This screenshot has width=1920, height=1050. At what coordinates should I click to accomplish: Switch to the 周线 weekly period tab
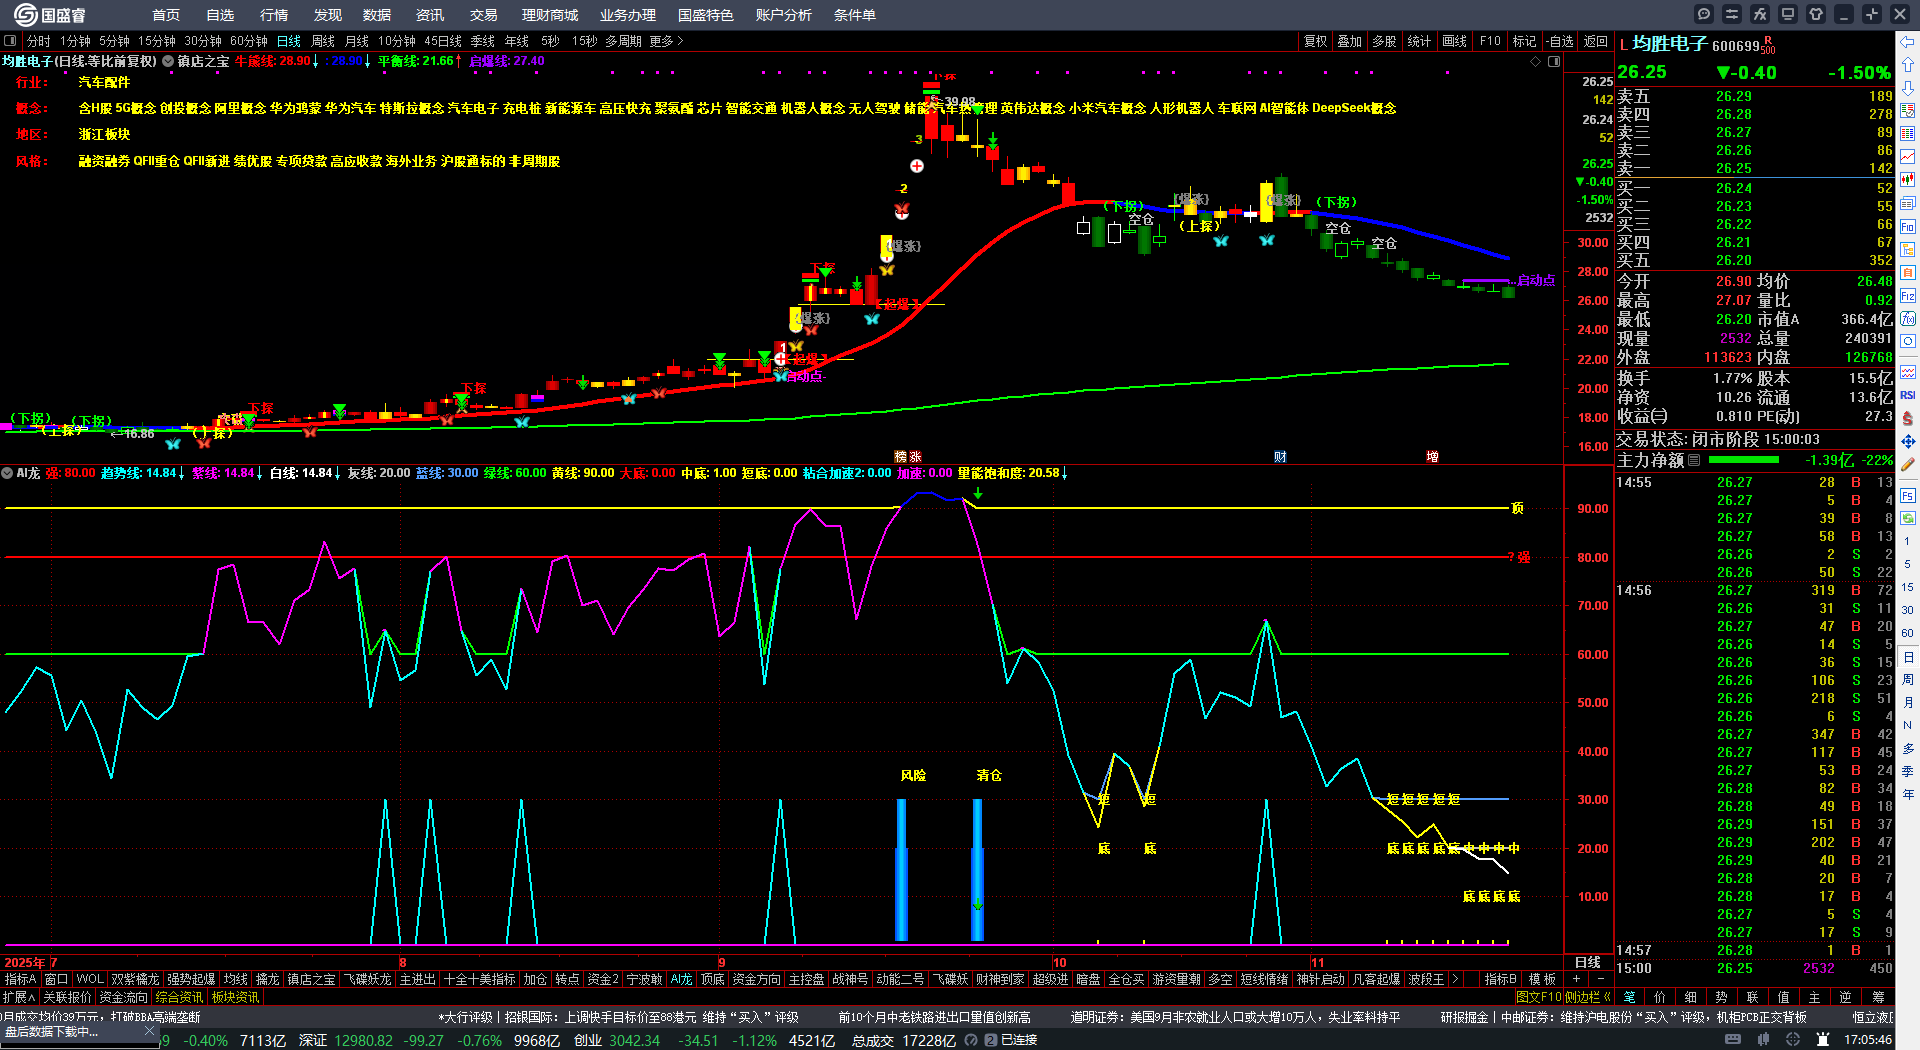point(323,41)
